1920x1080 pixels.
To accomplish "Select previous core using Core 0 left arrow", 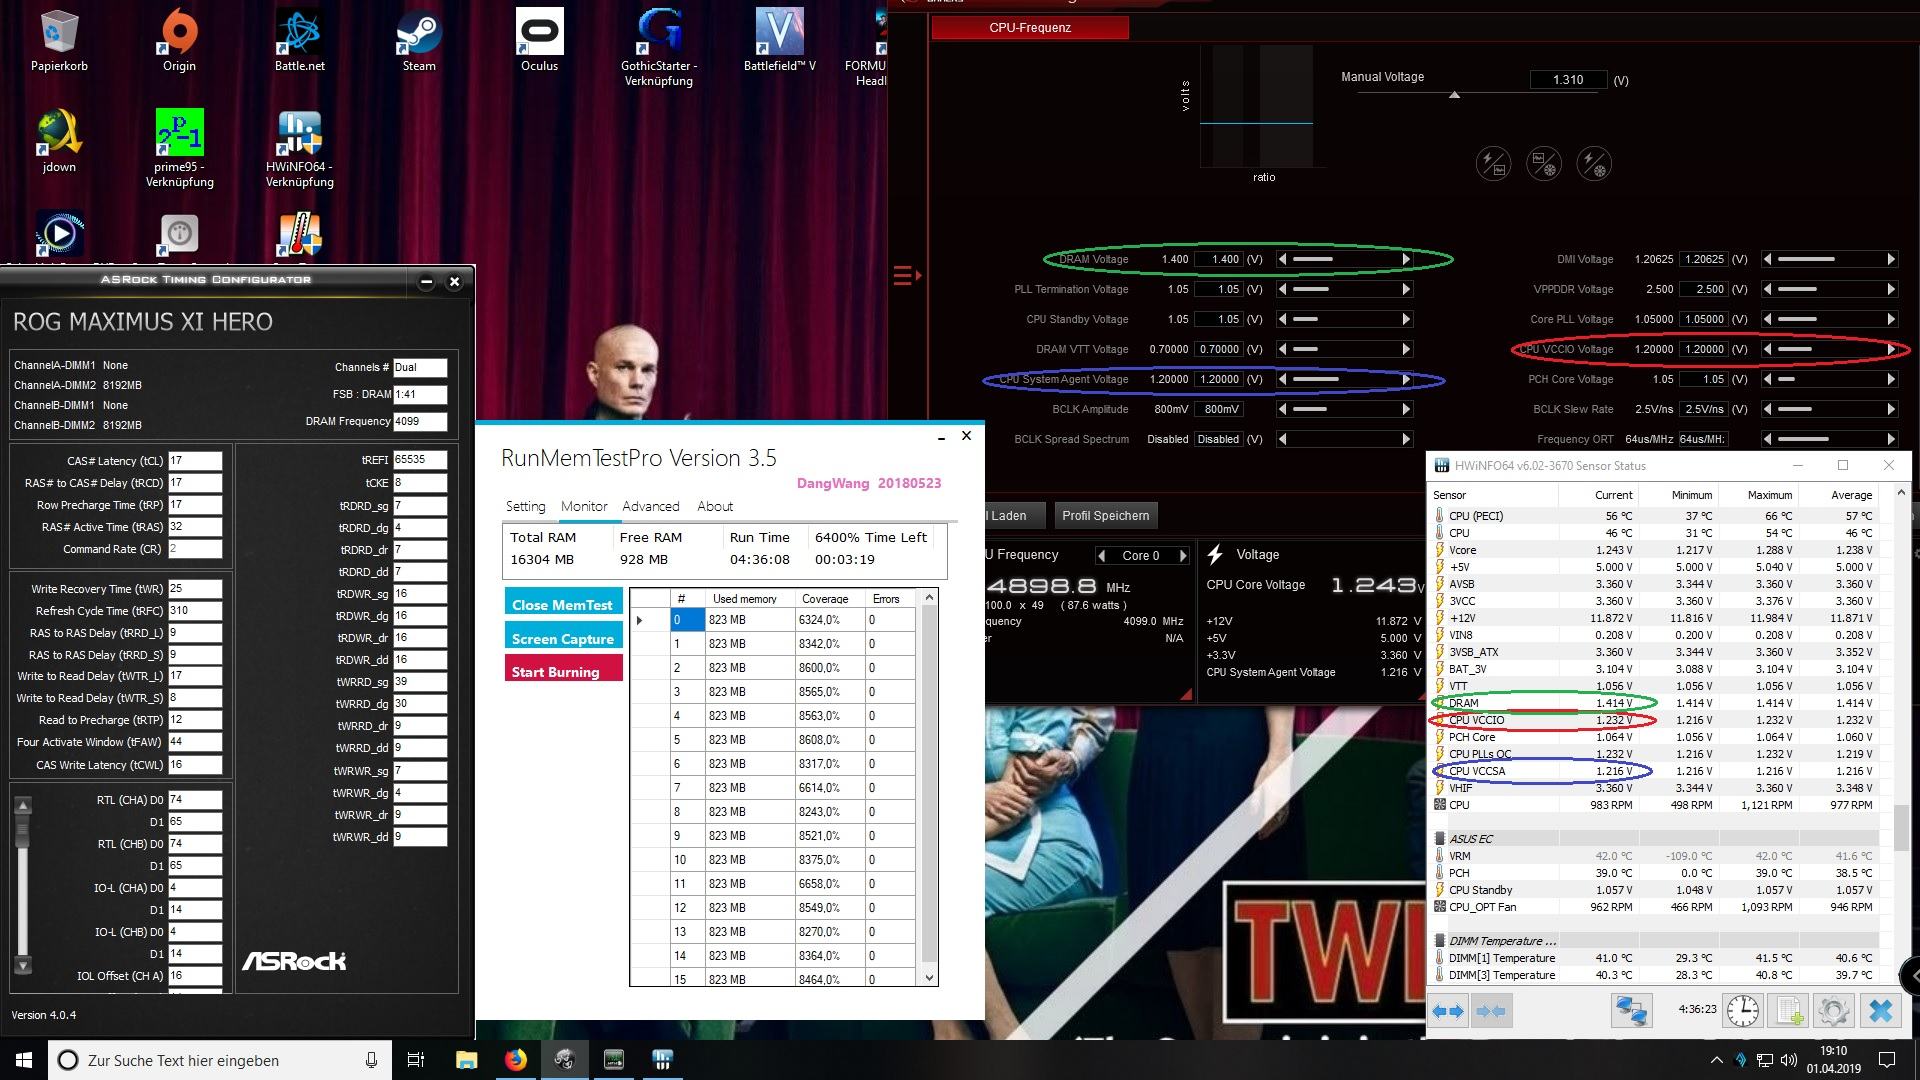I will click(1102, 555).
